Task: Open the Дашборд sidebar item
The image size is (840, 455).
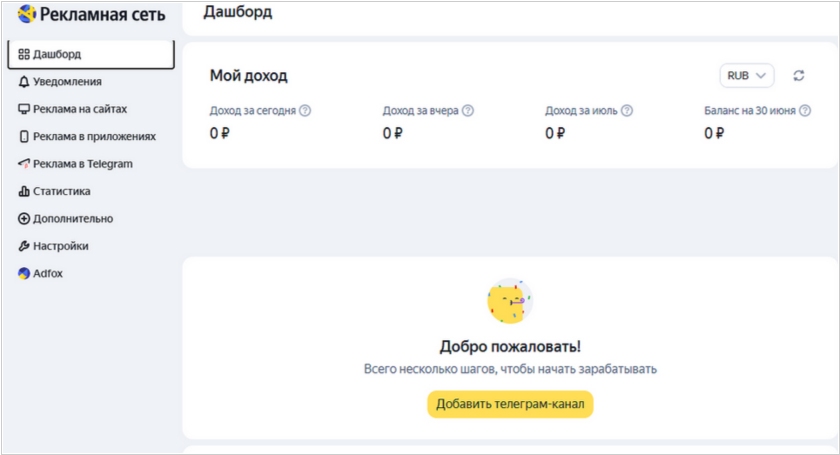Action: pos(91,54)
